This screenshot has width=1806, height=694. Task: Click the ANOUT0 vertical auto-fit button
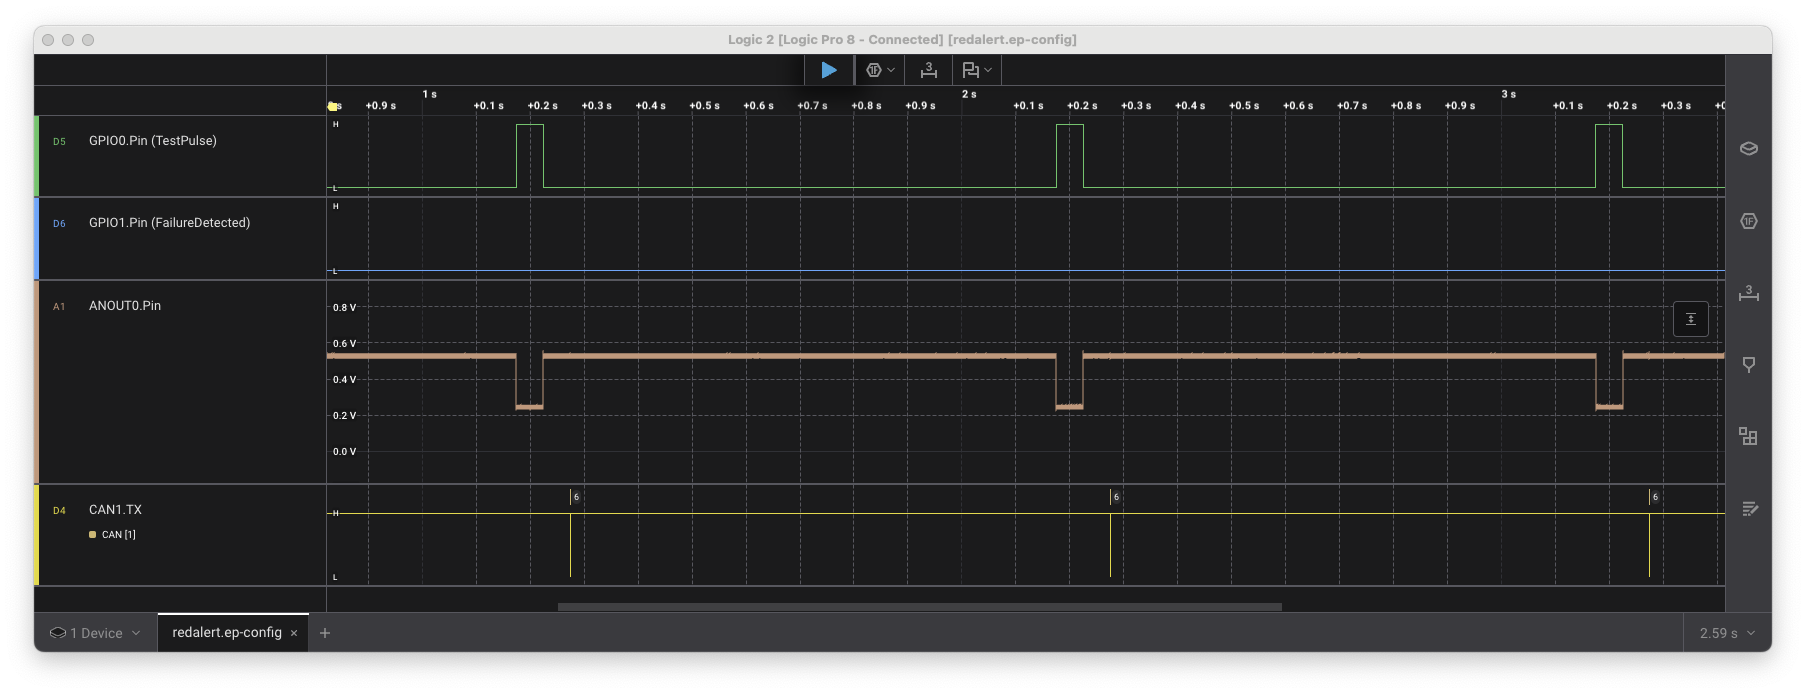(1690, 319)
